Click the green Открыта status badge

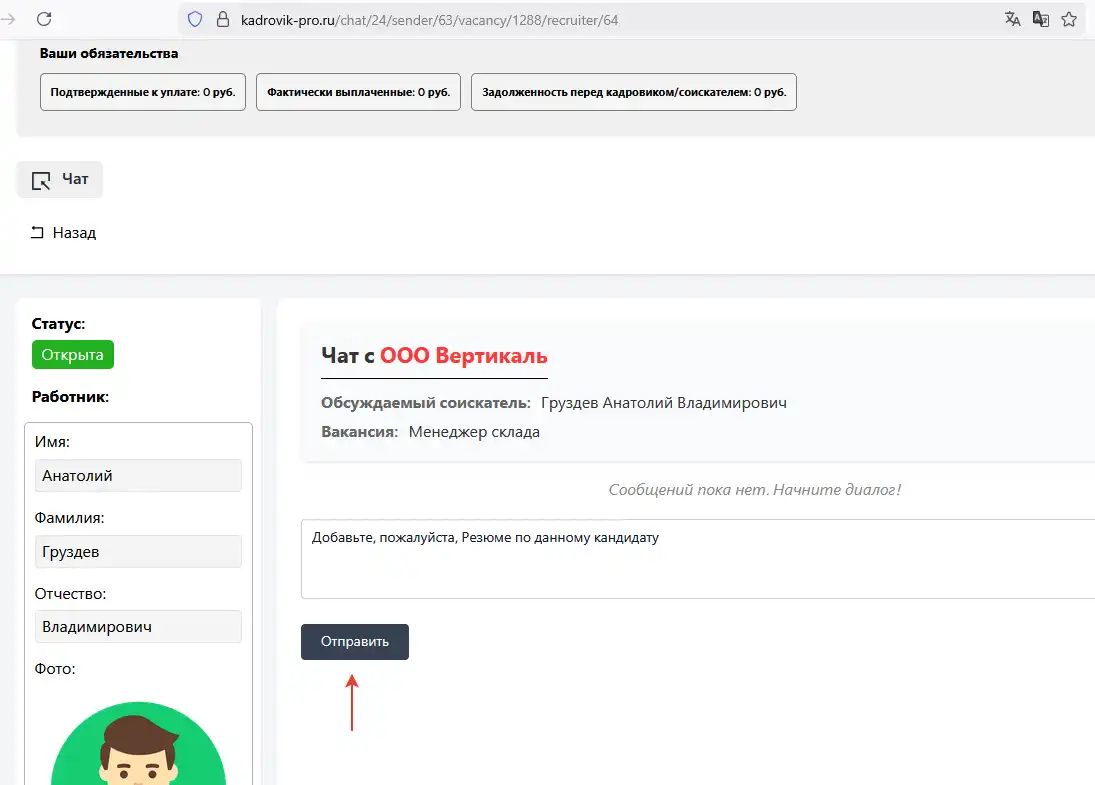73,355
